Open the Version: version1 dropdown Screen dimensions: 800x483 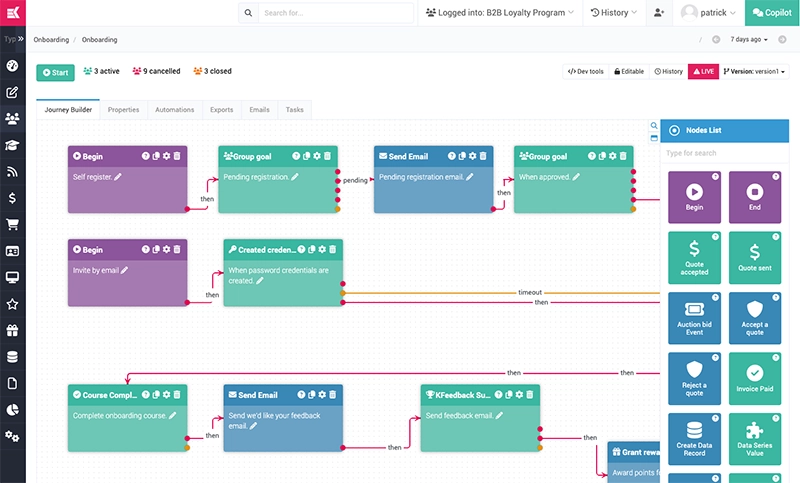point(754,72)
